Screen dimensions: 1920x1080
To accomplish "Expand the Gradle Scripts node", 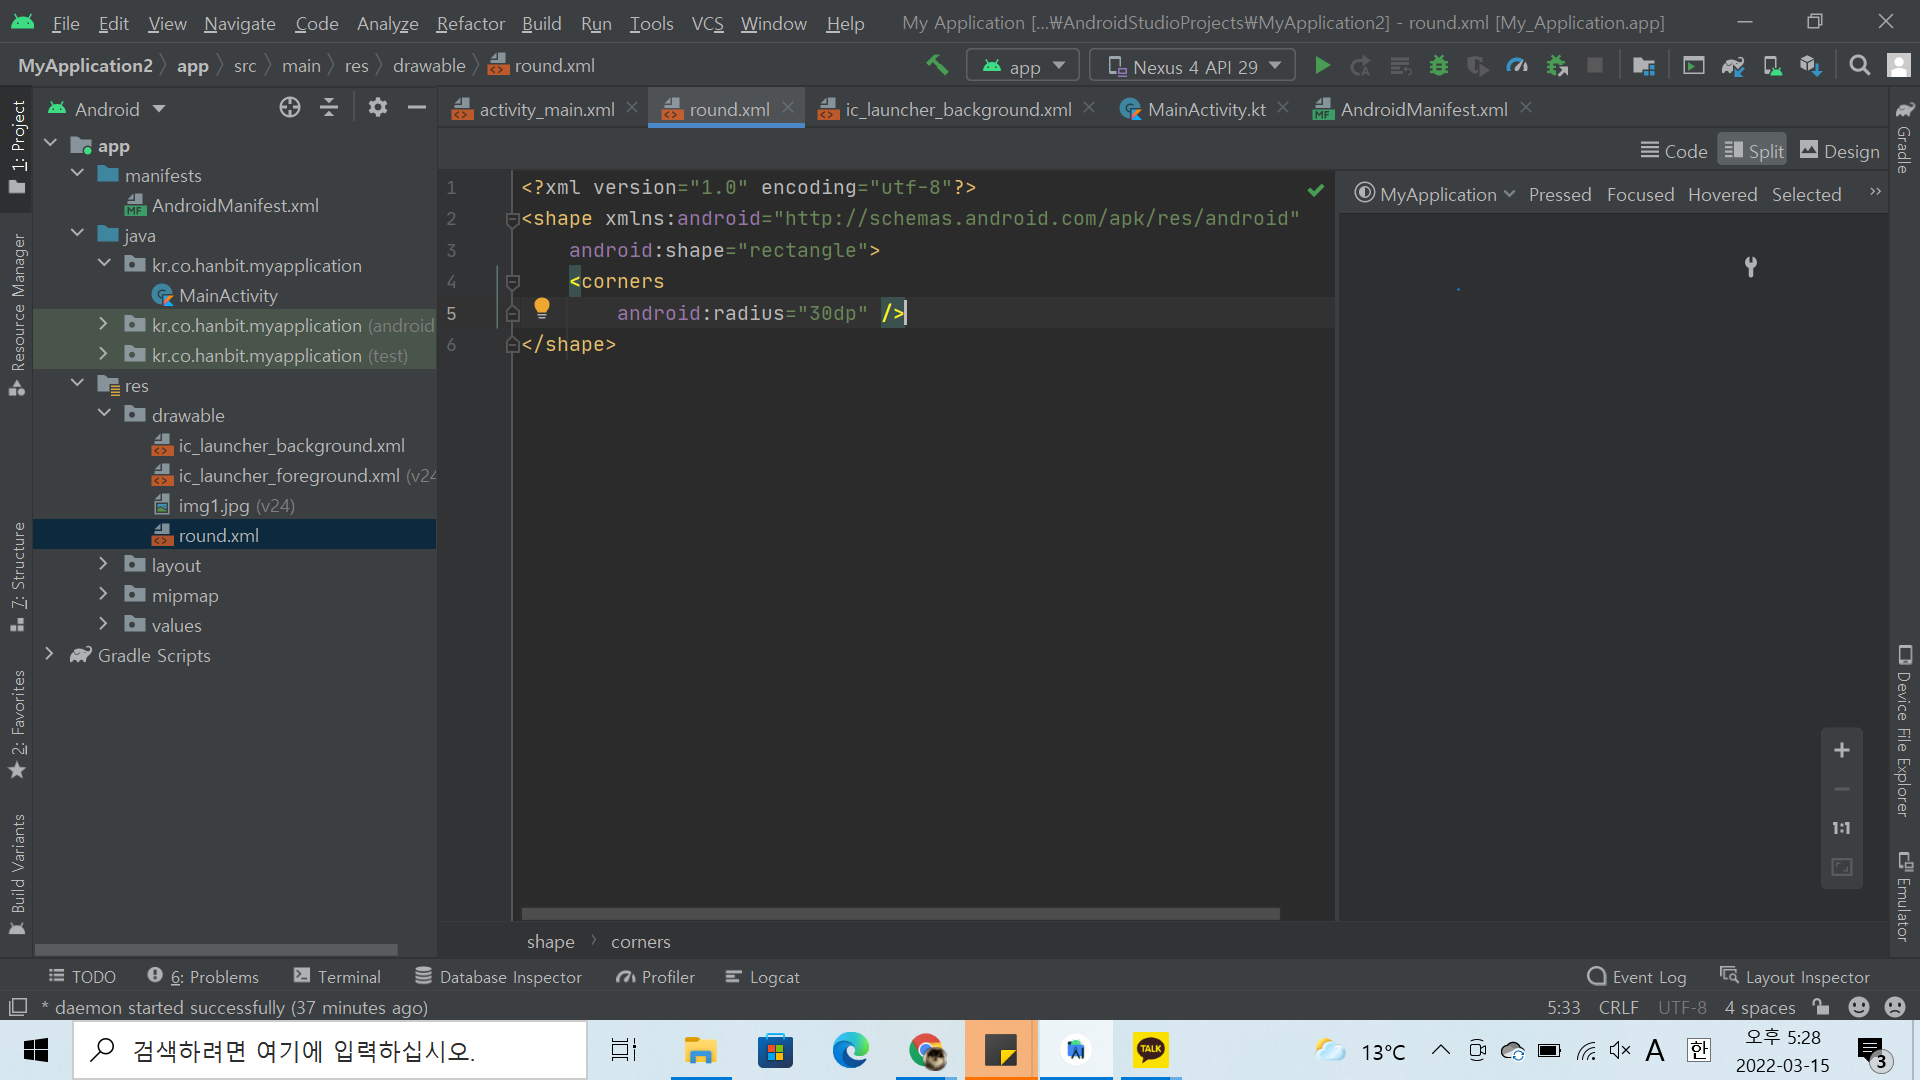I will [49, 655].
